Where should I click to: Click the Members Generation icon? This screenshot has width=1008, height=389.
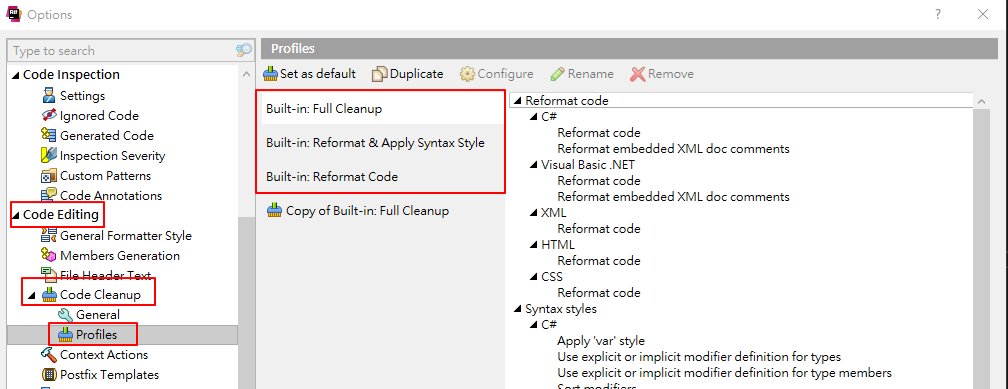pyautogui.click(x=48, y=255)
